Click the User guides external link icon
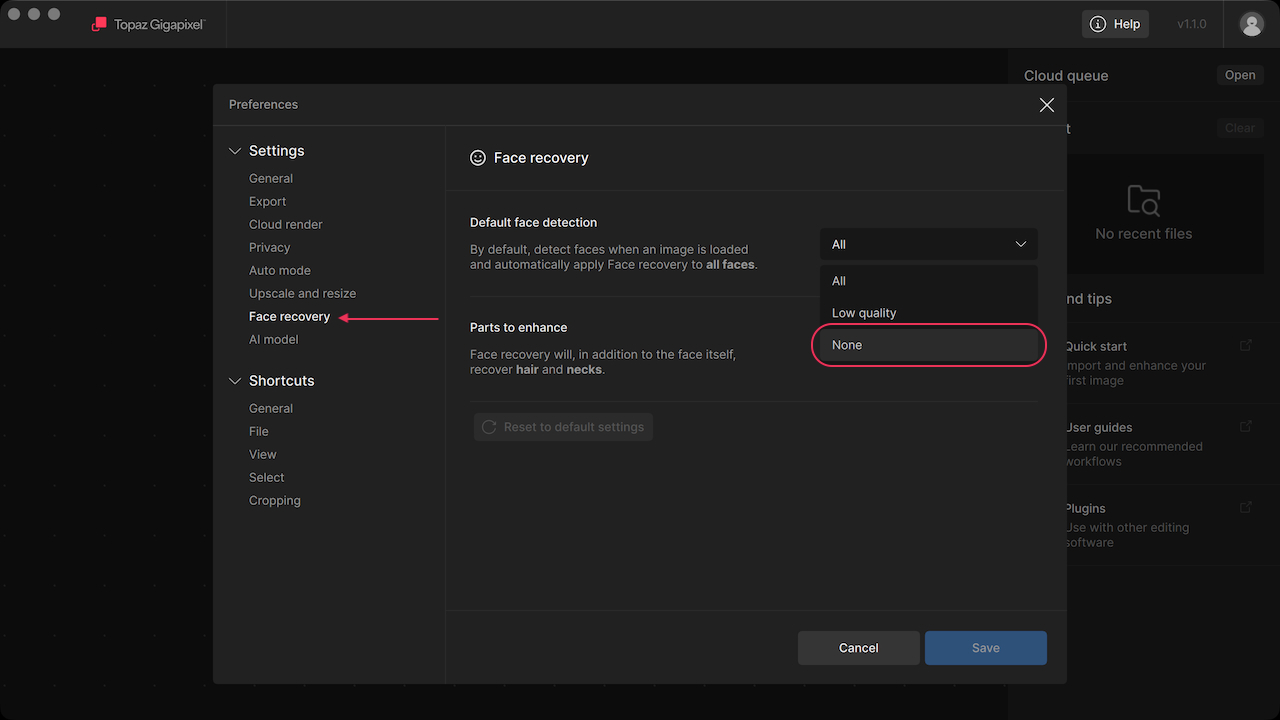1280x720 pixels. click(x=1246, y=426)
